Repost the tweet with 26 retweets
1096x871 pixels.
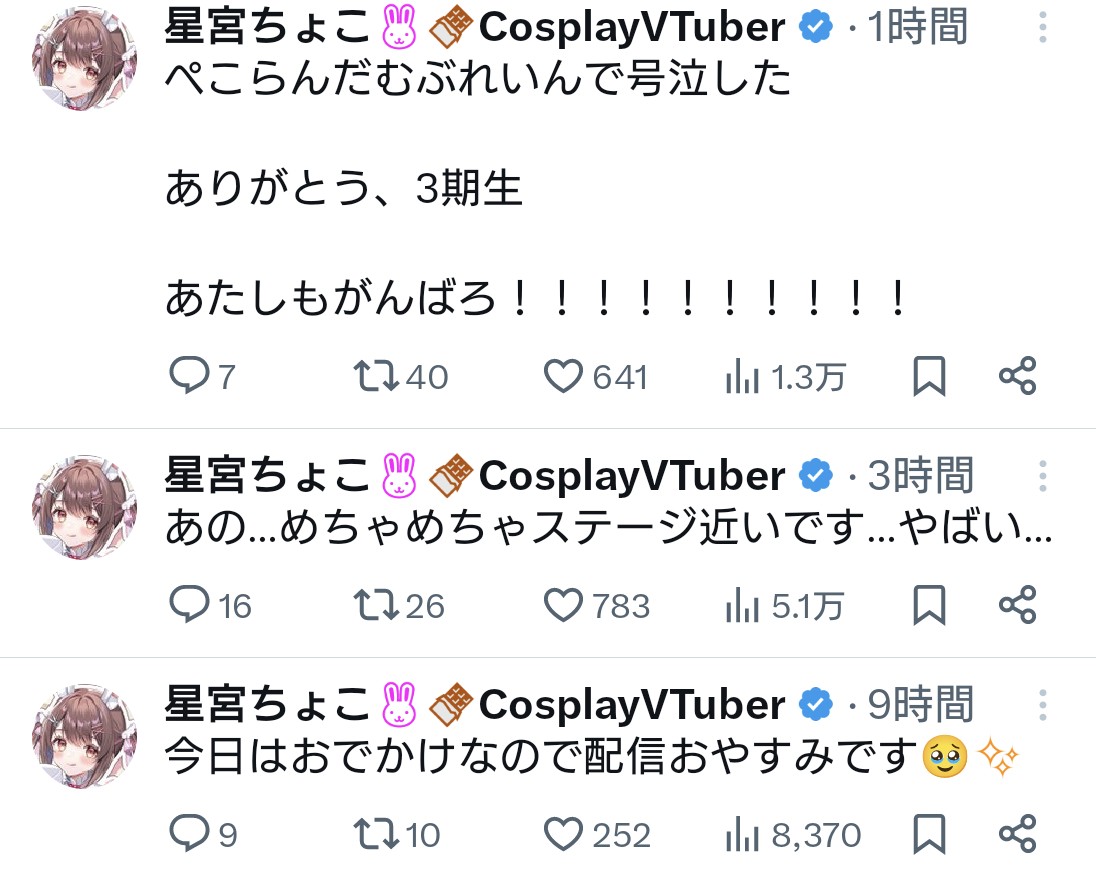click(x=376, y=605)
